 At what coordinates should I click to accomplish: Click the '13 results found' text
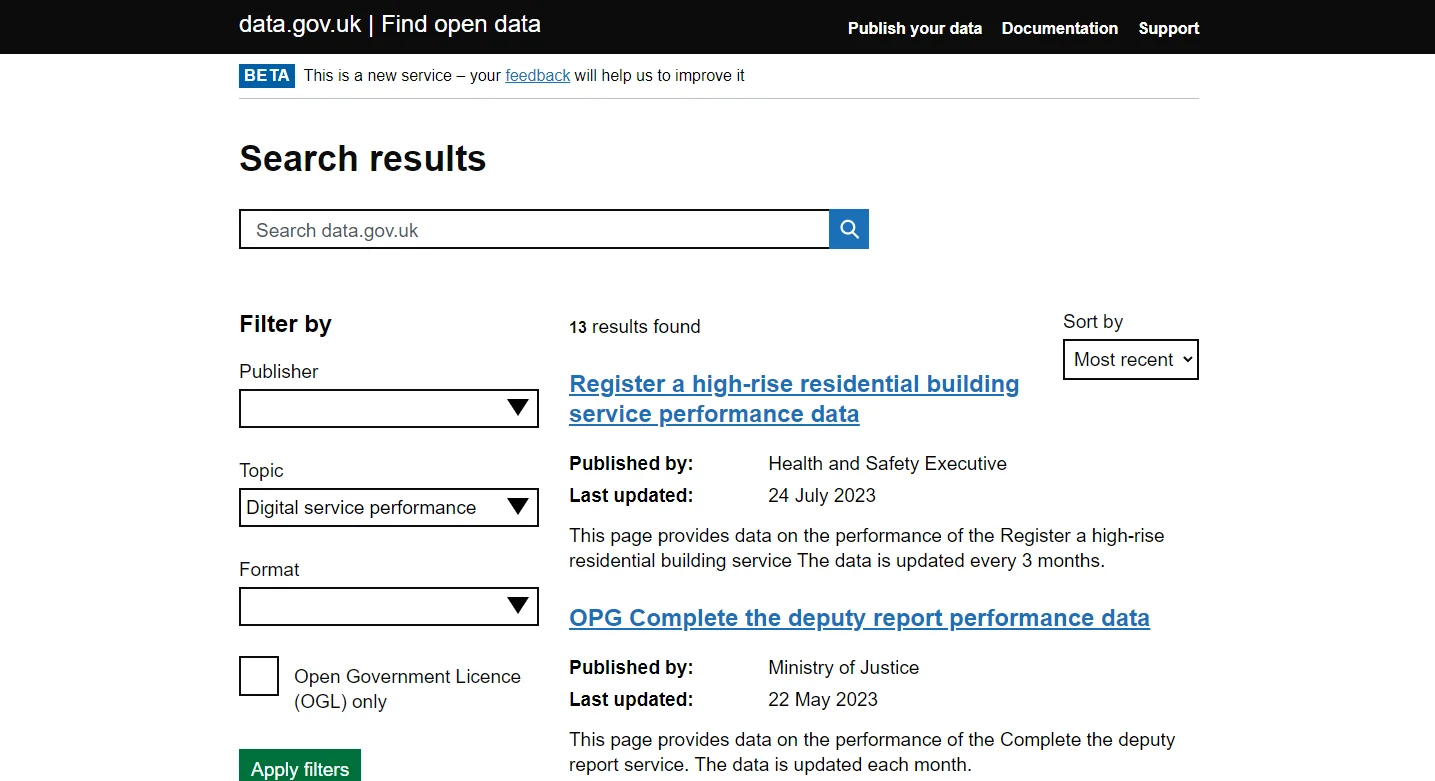point(635,327)
